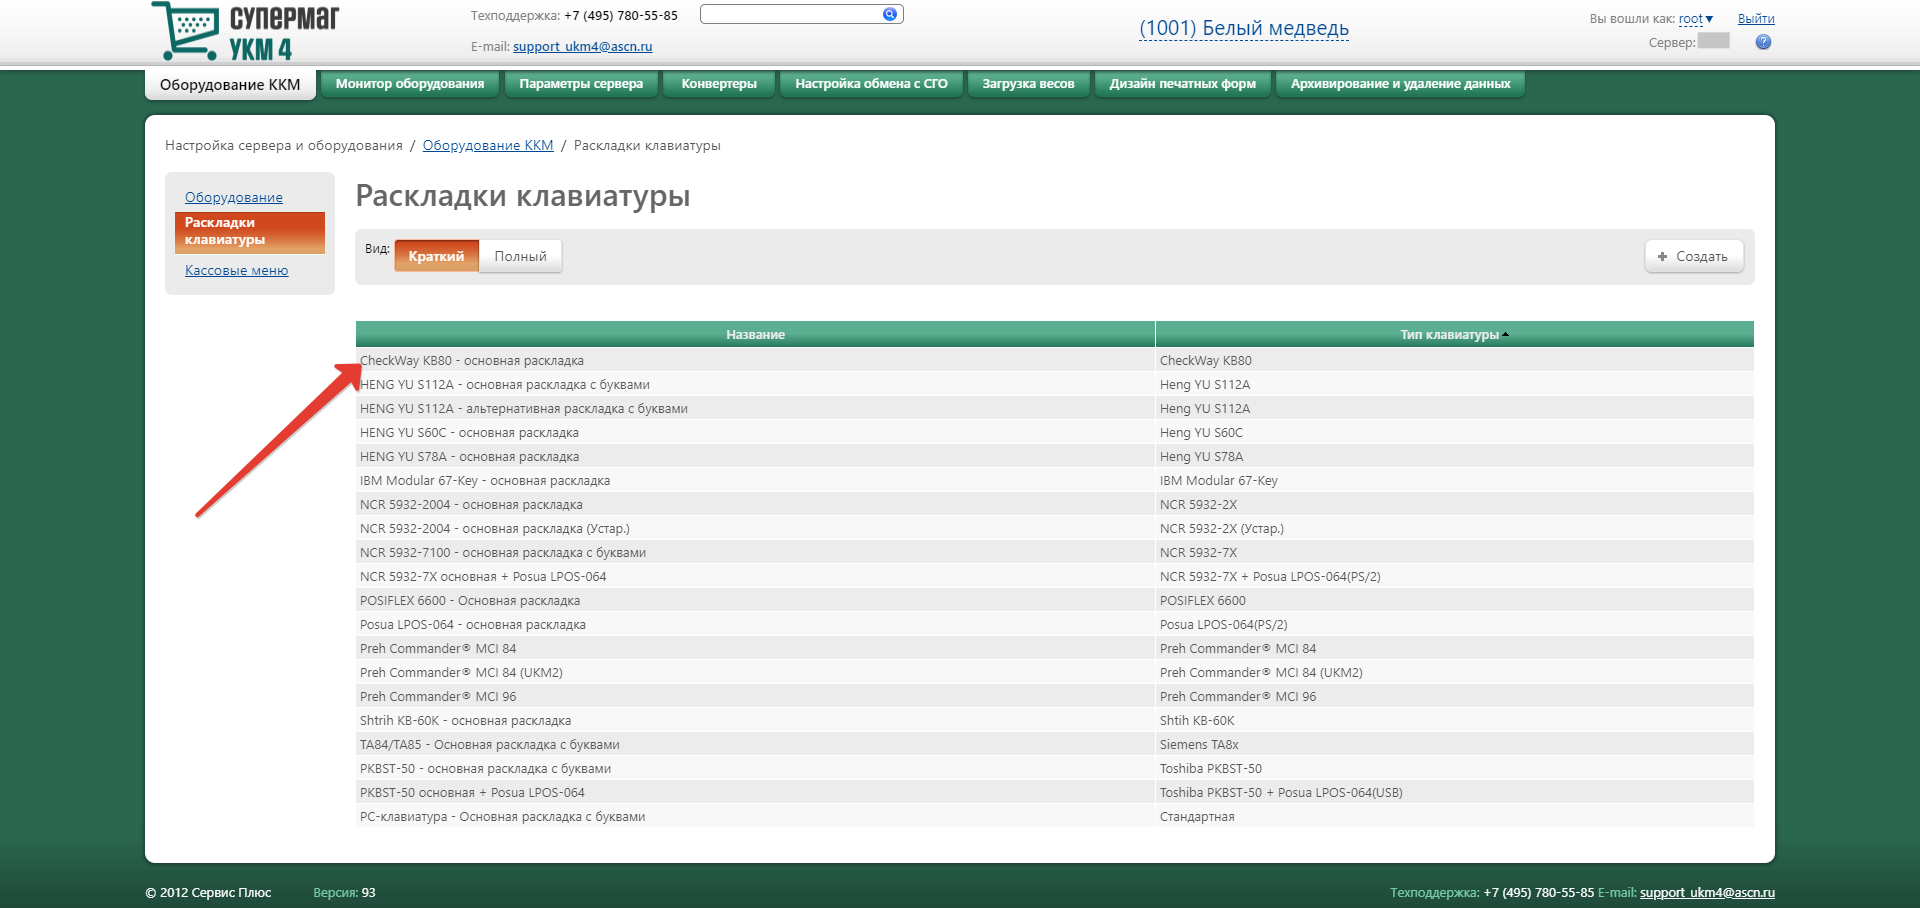
Task: Open NCR 5932-7X основная + Posua LPOS-064
Action: (x=755, y=576)
